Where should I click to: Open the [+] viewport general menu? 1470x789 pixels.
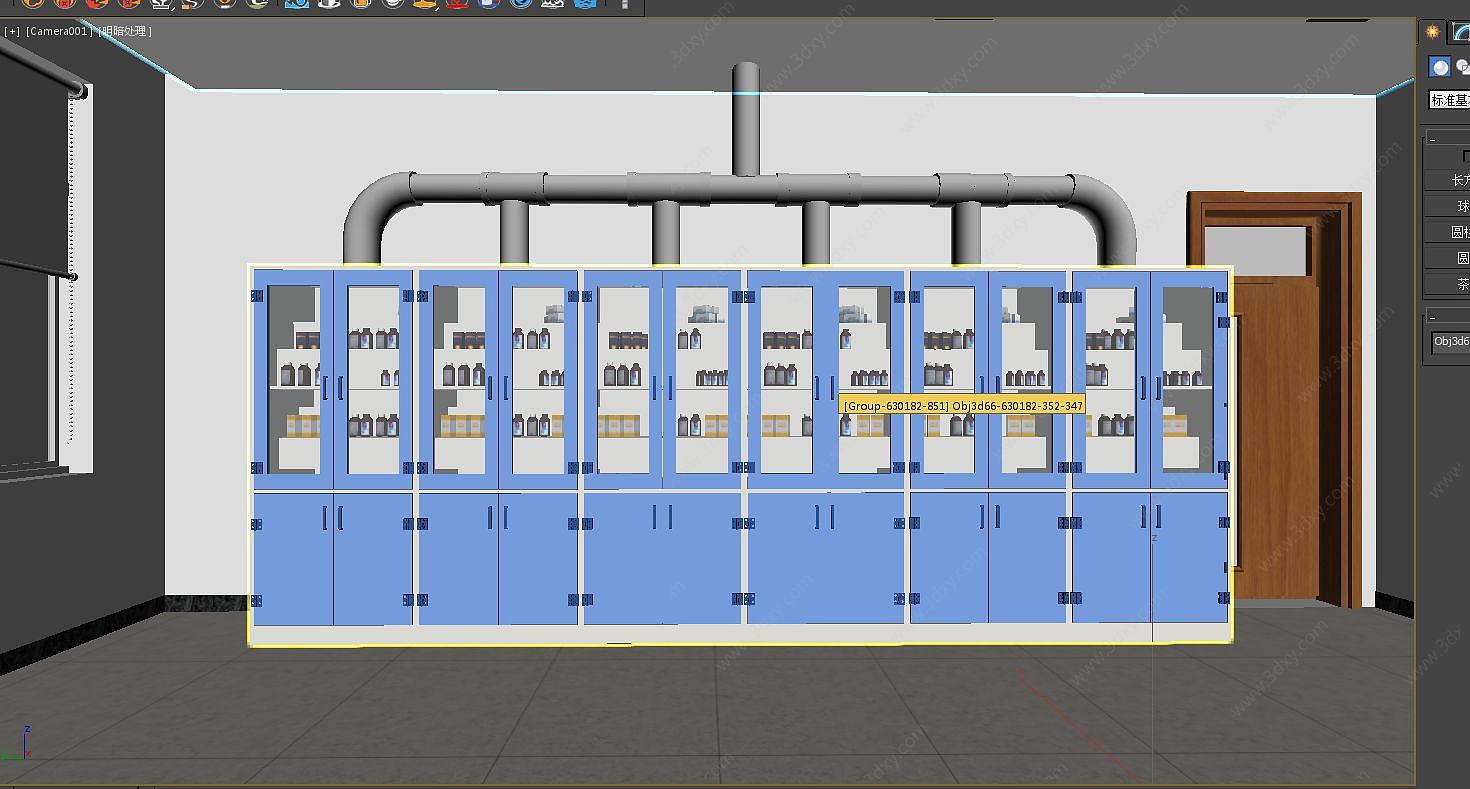click(x=12, y=31)
